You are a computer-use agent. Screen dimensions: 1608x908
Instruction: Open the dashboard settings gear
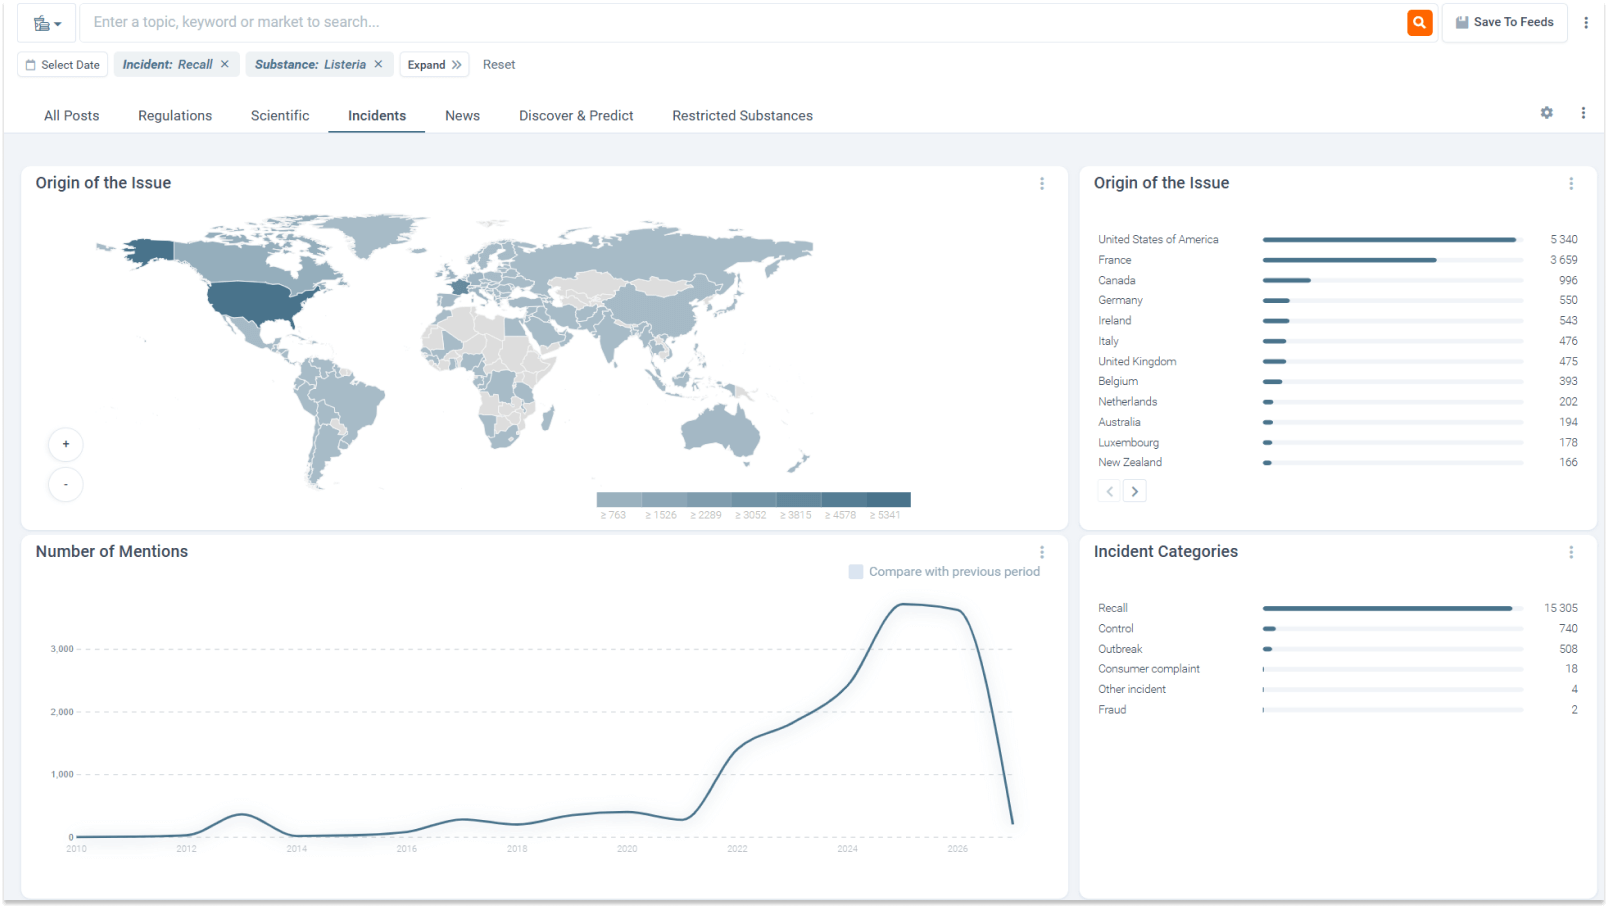pos(1546,113)
